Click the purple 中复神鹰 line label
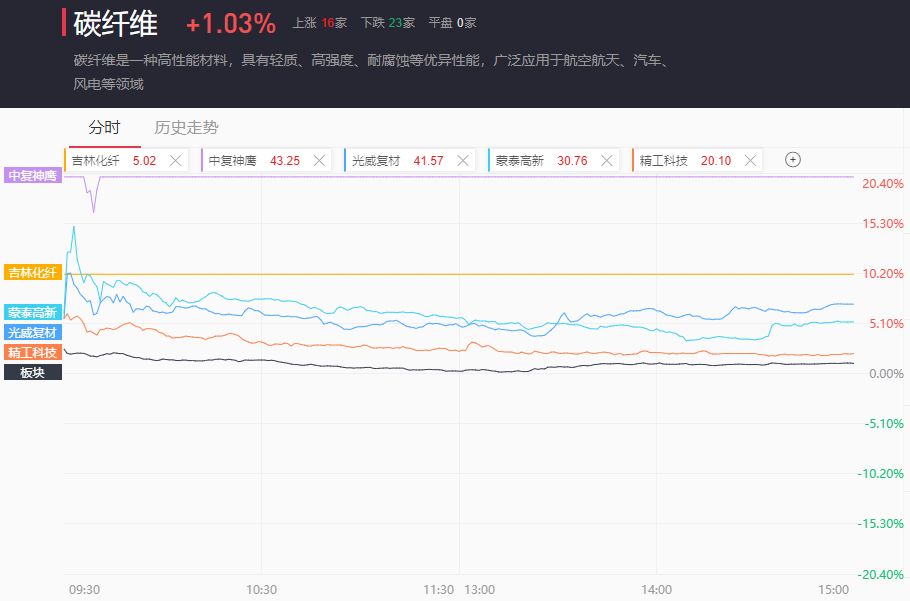This screenshot has height=601, width=910. pos(33,176)
